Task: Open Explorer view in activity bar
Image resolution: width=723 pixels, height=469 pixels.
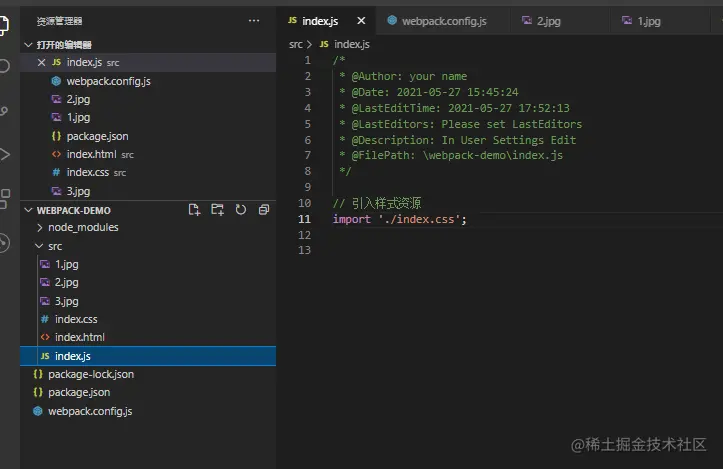Action: coord(4,25)
